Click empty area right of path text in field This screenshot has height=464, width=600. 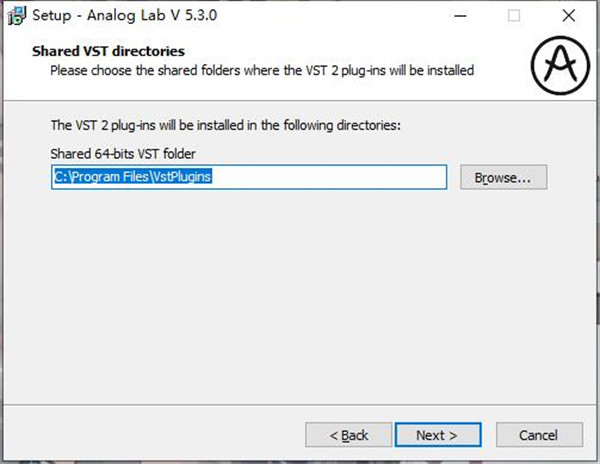329,177
